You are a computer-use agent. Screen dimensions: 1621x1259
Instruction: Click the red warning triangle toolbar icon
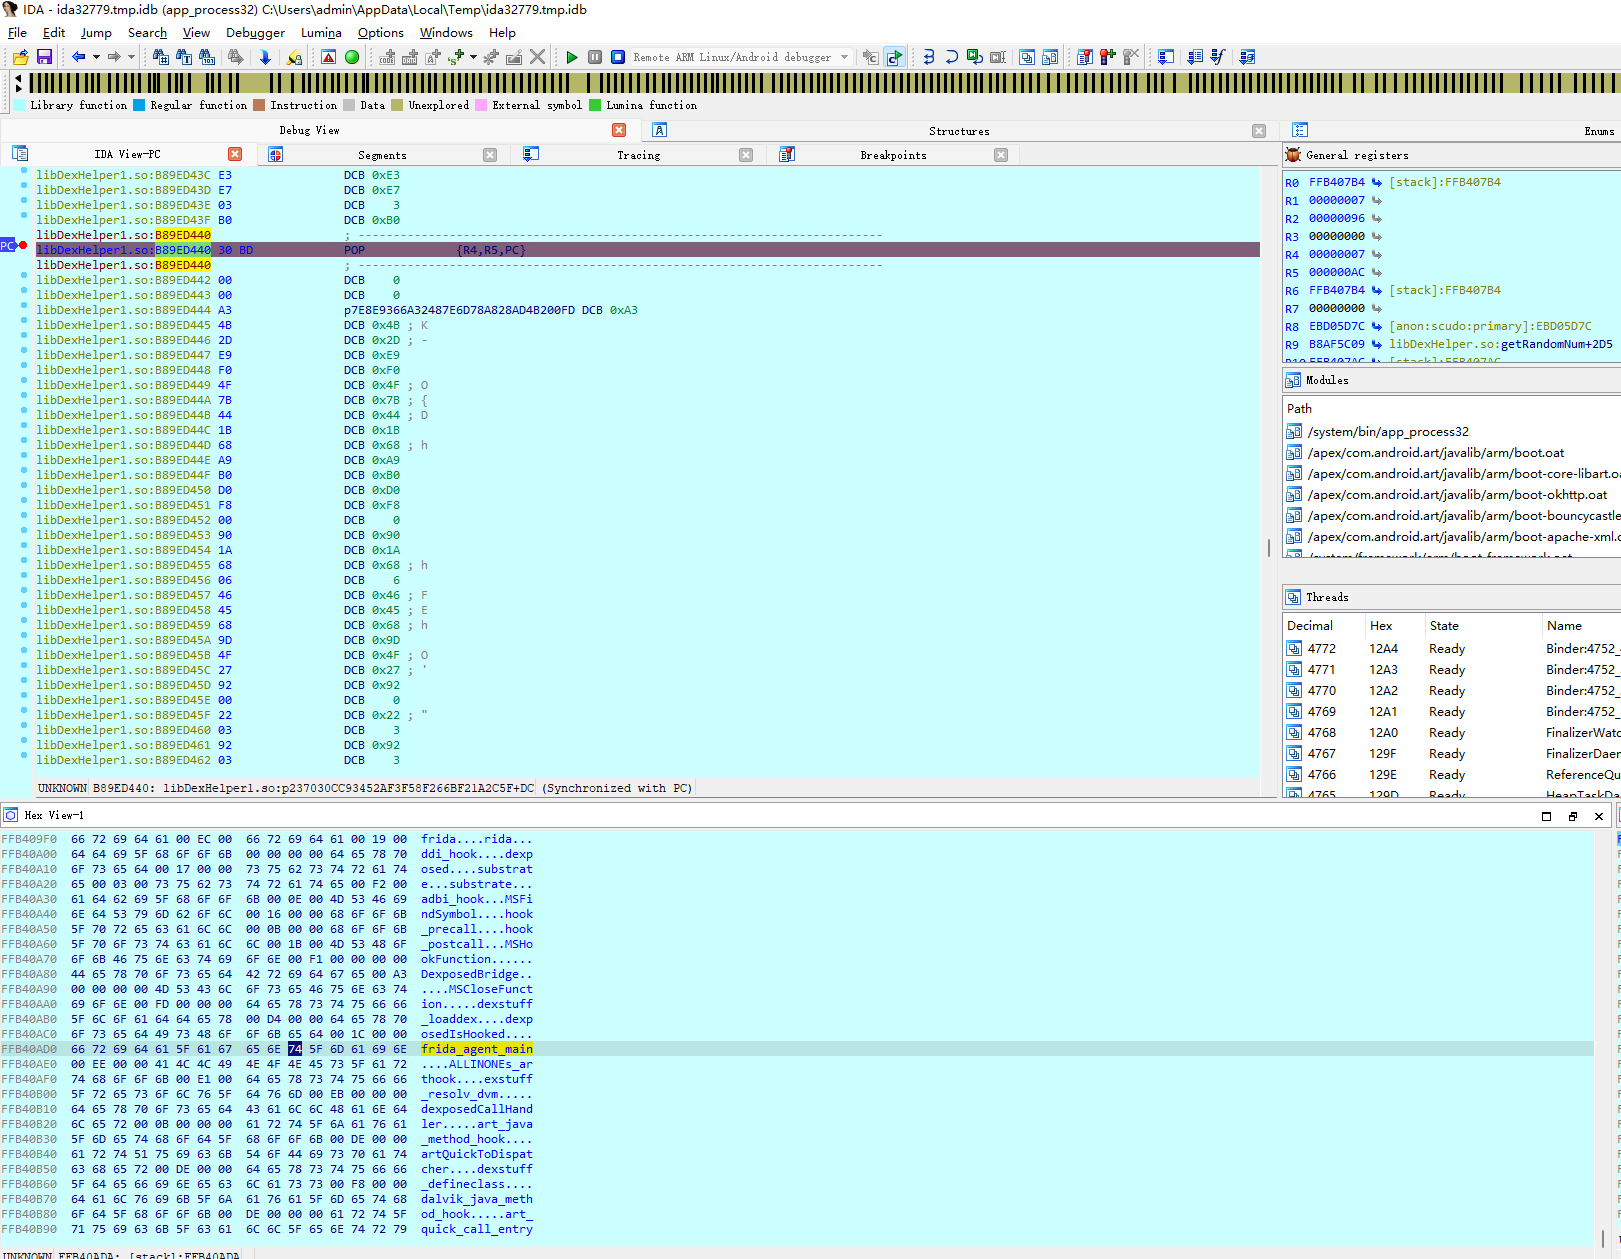coord(328,57)
